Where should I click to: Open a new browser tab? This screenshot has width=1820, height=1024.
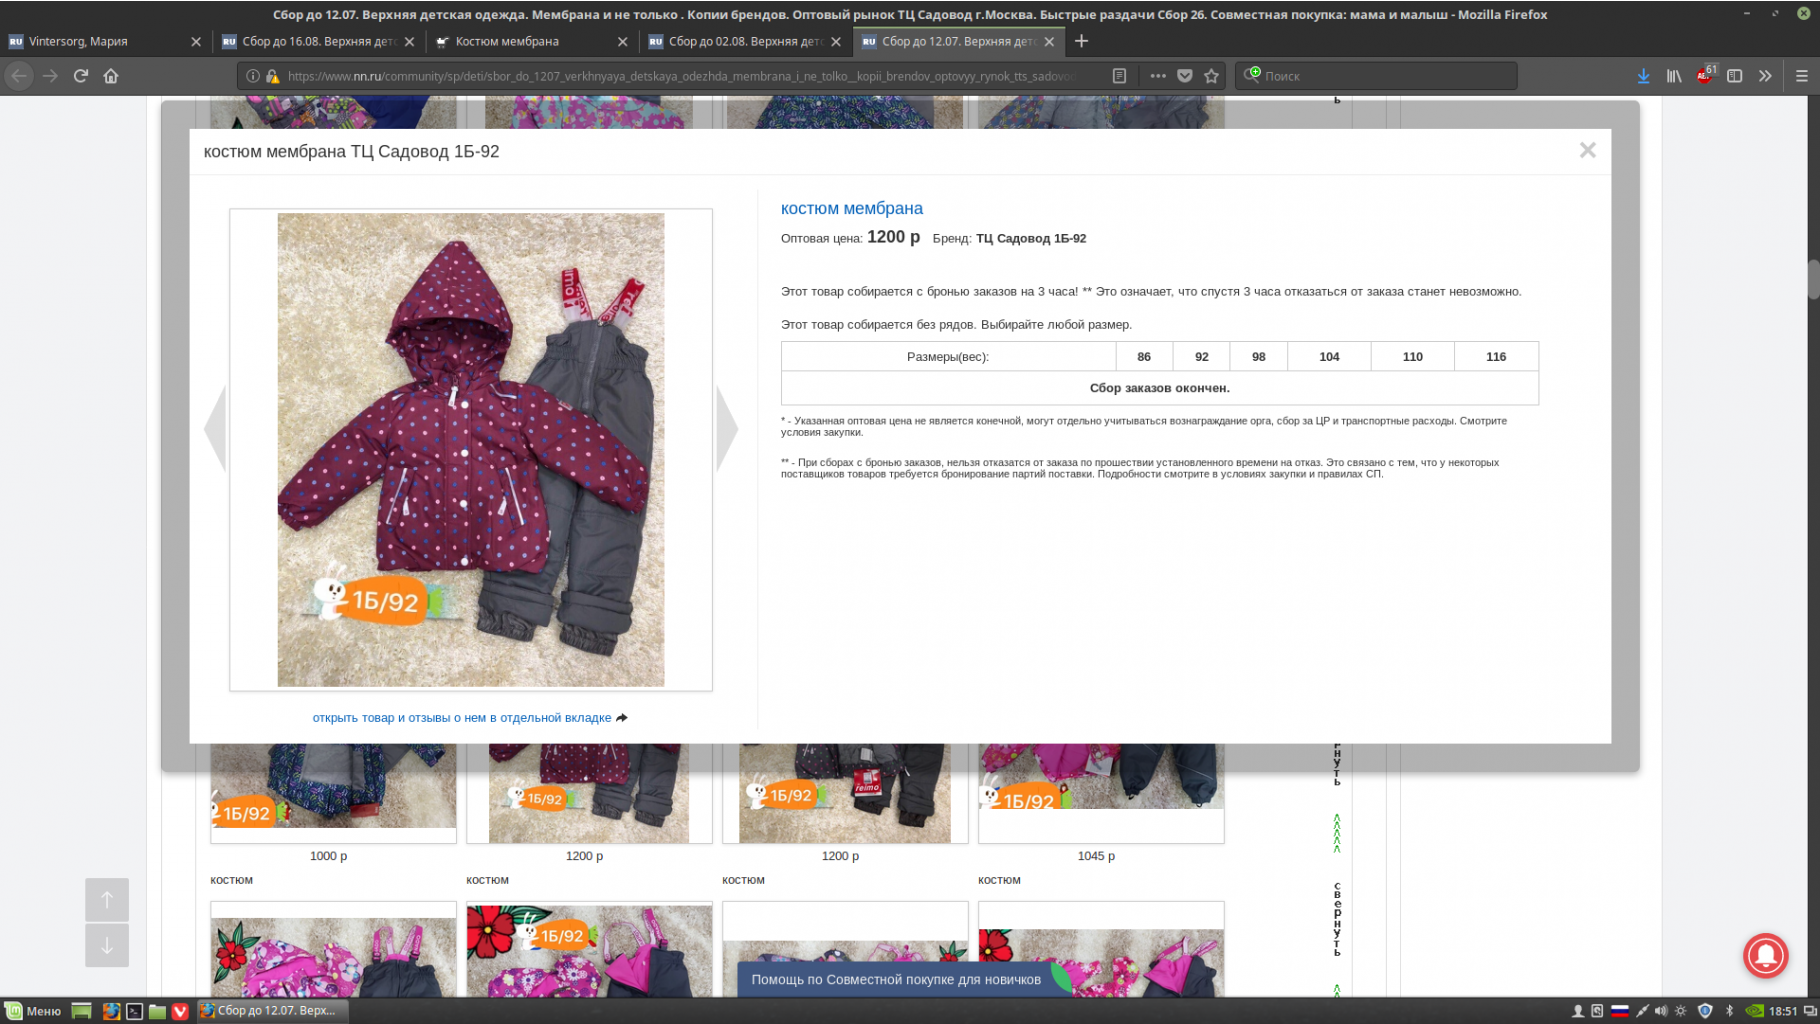coord(1081,41)
